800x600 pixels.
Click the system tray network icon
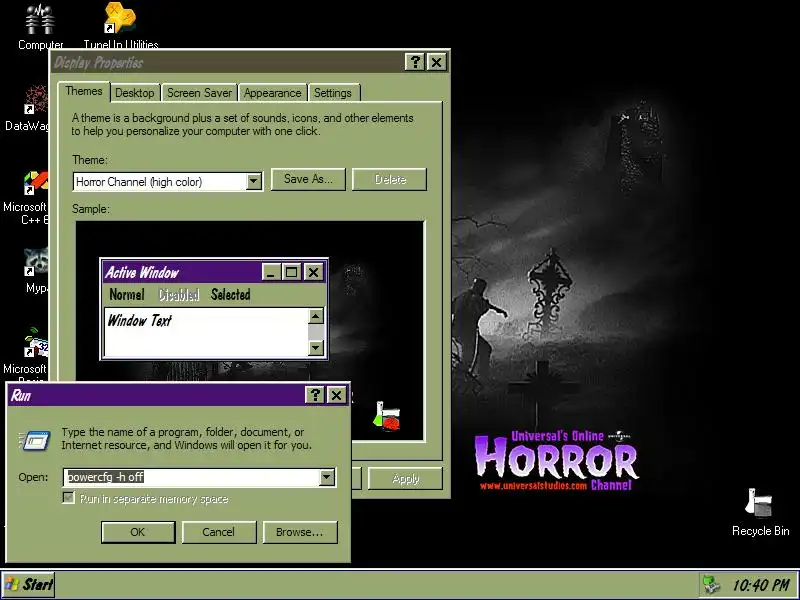(x=710, y=585)
